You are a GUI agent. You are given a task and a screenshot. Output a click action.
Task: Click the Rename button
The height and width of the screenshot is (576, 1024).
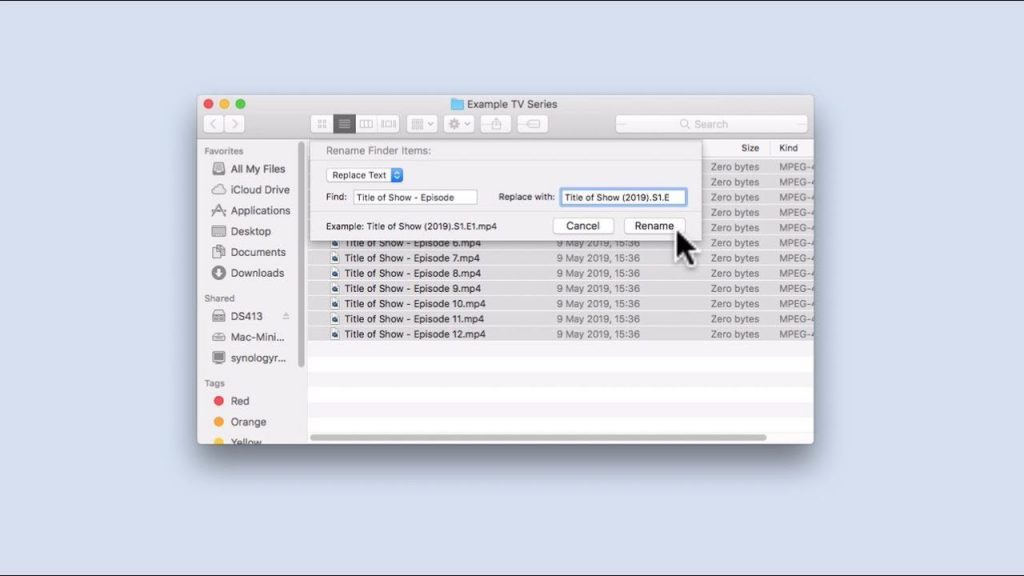654,226
